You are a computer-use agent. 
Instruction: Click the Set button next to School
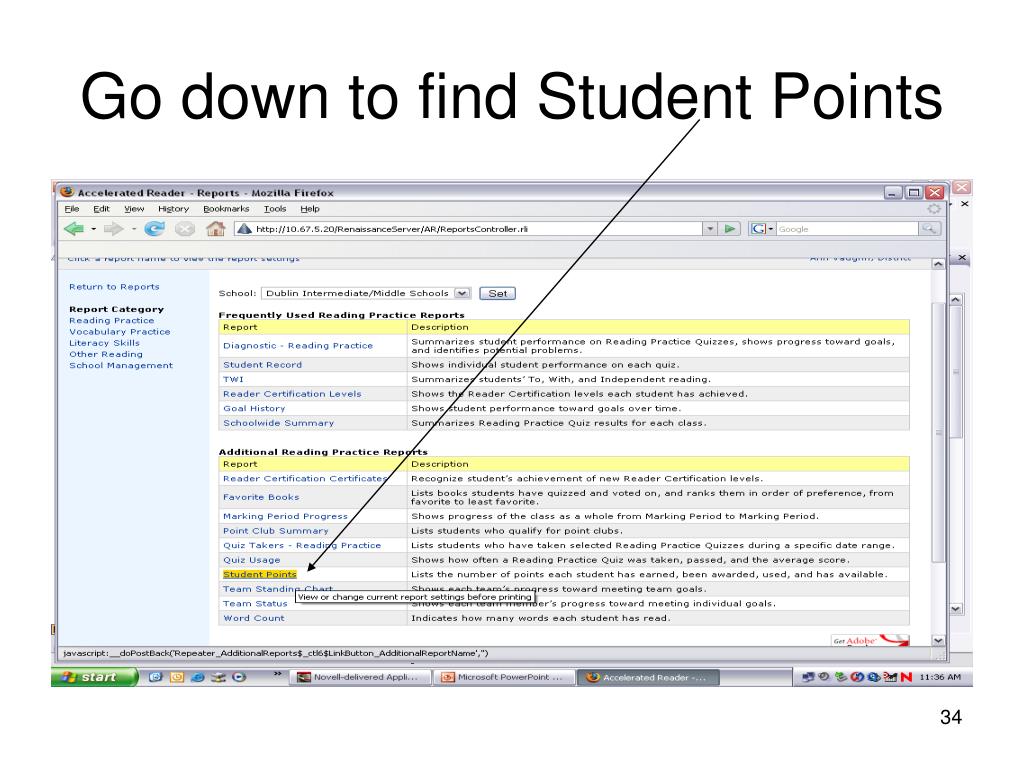pos(498,293)
